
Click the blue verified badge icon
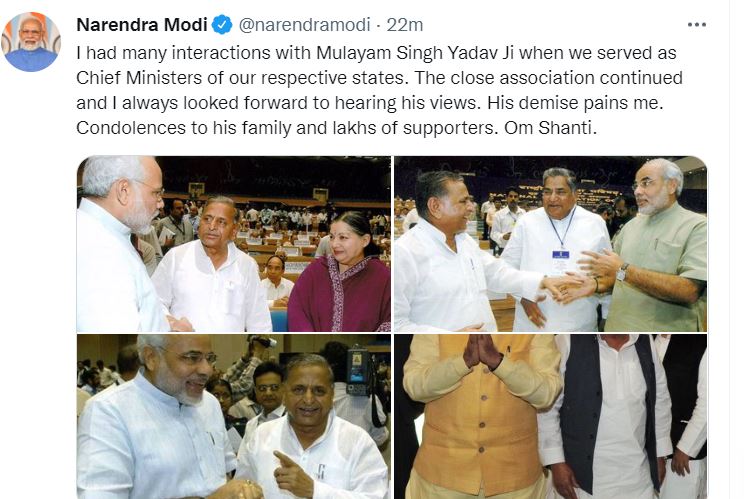[222, 25]
